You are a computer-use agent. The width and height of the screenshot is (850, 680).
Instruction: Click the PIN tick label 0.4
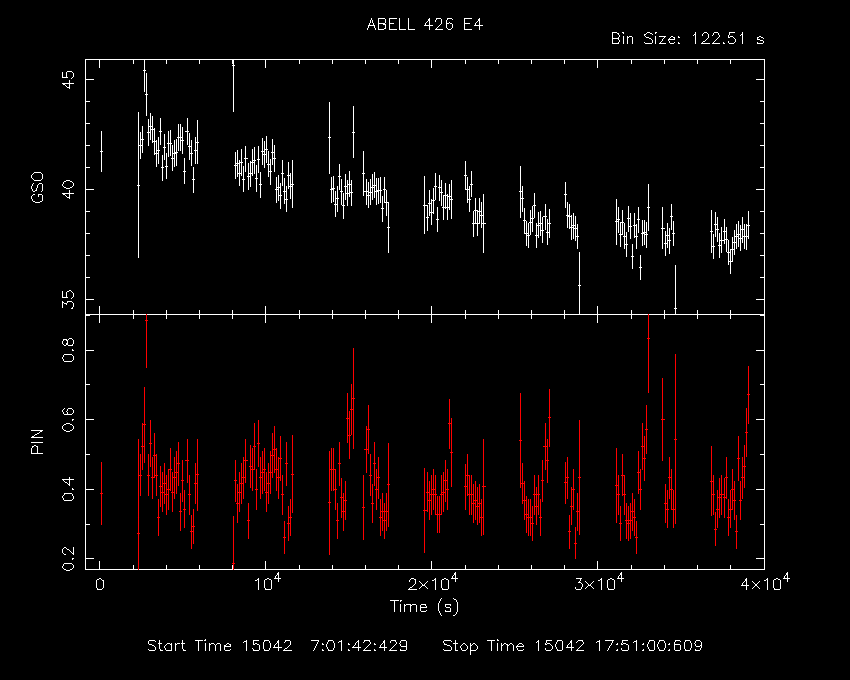pyautogui.click(x=69, y=489)
